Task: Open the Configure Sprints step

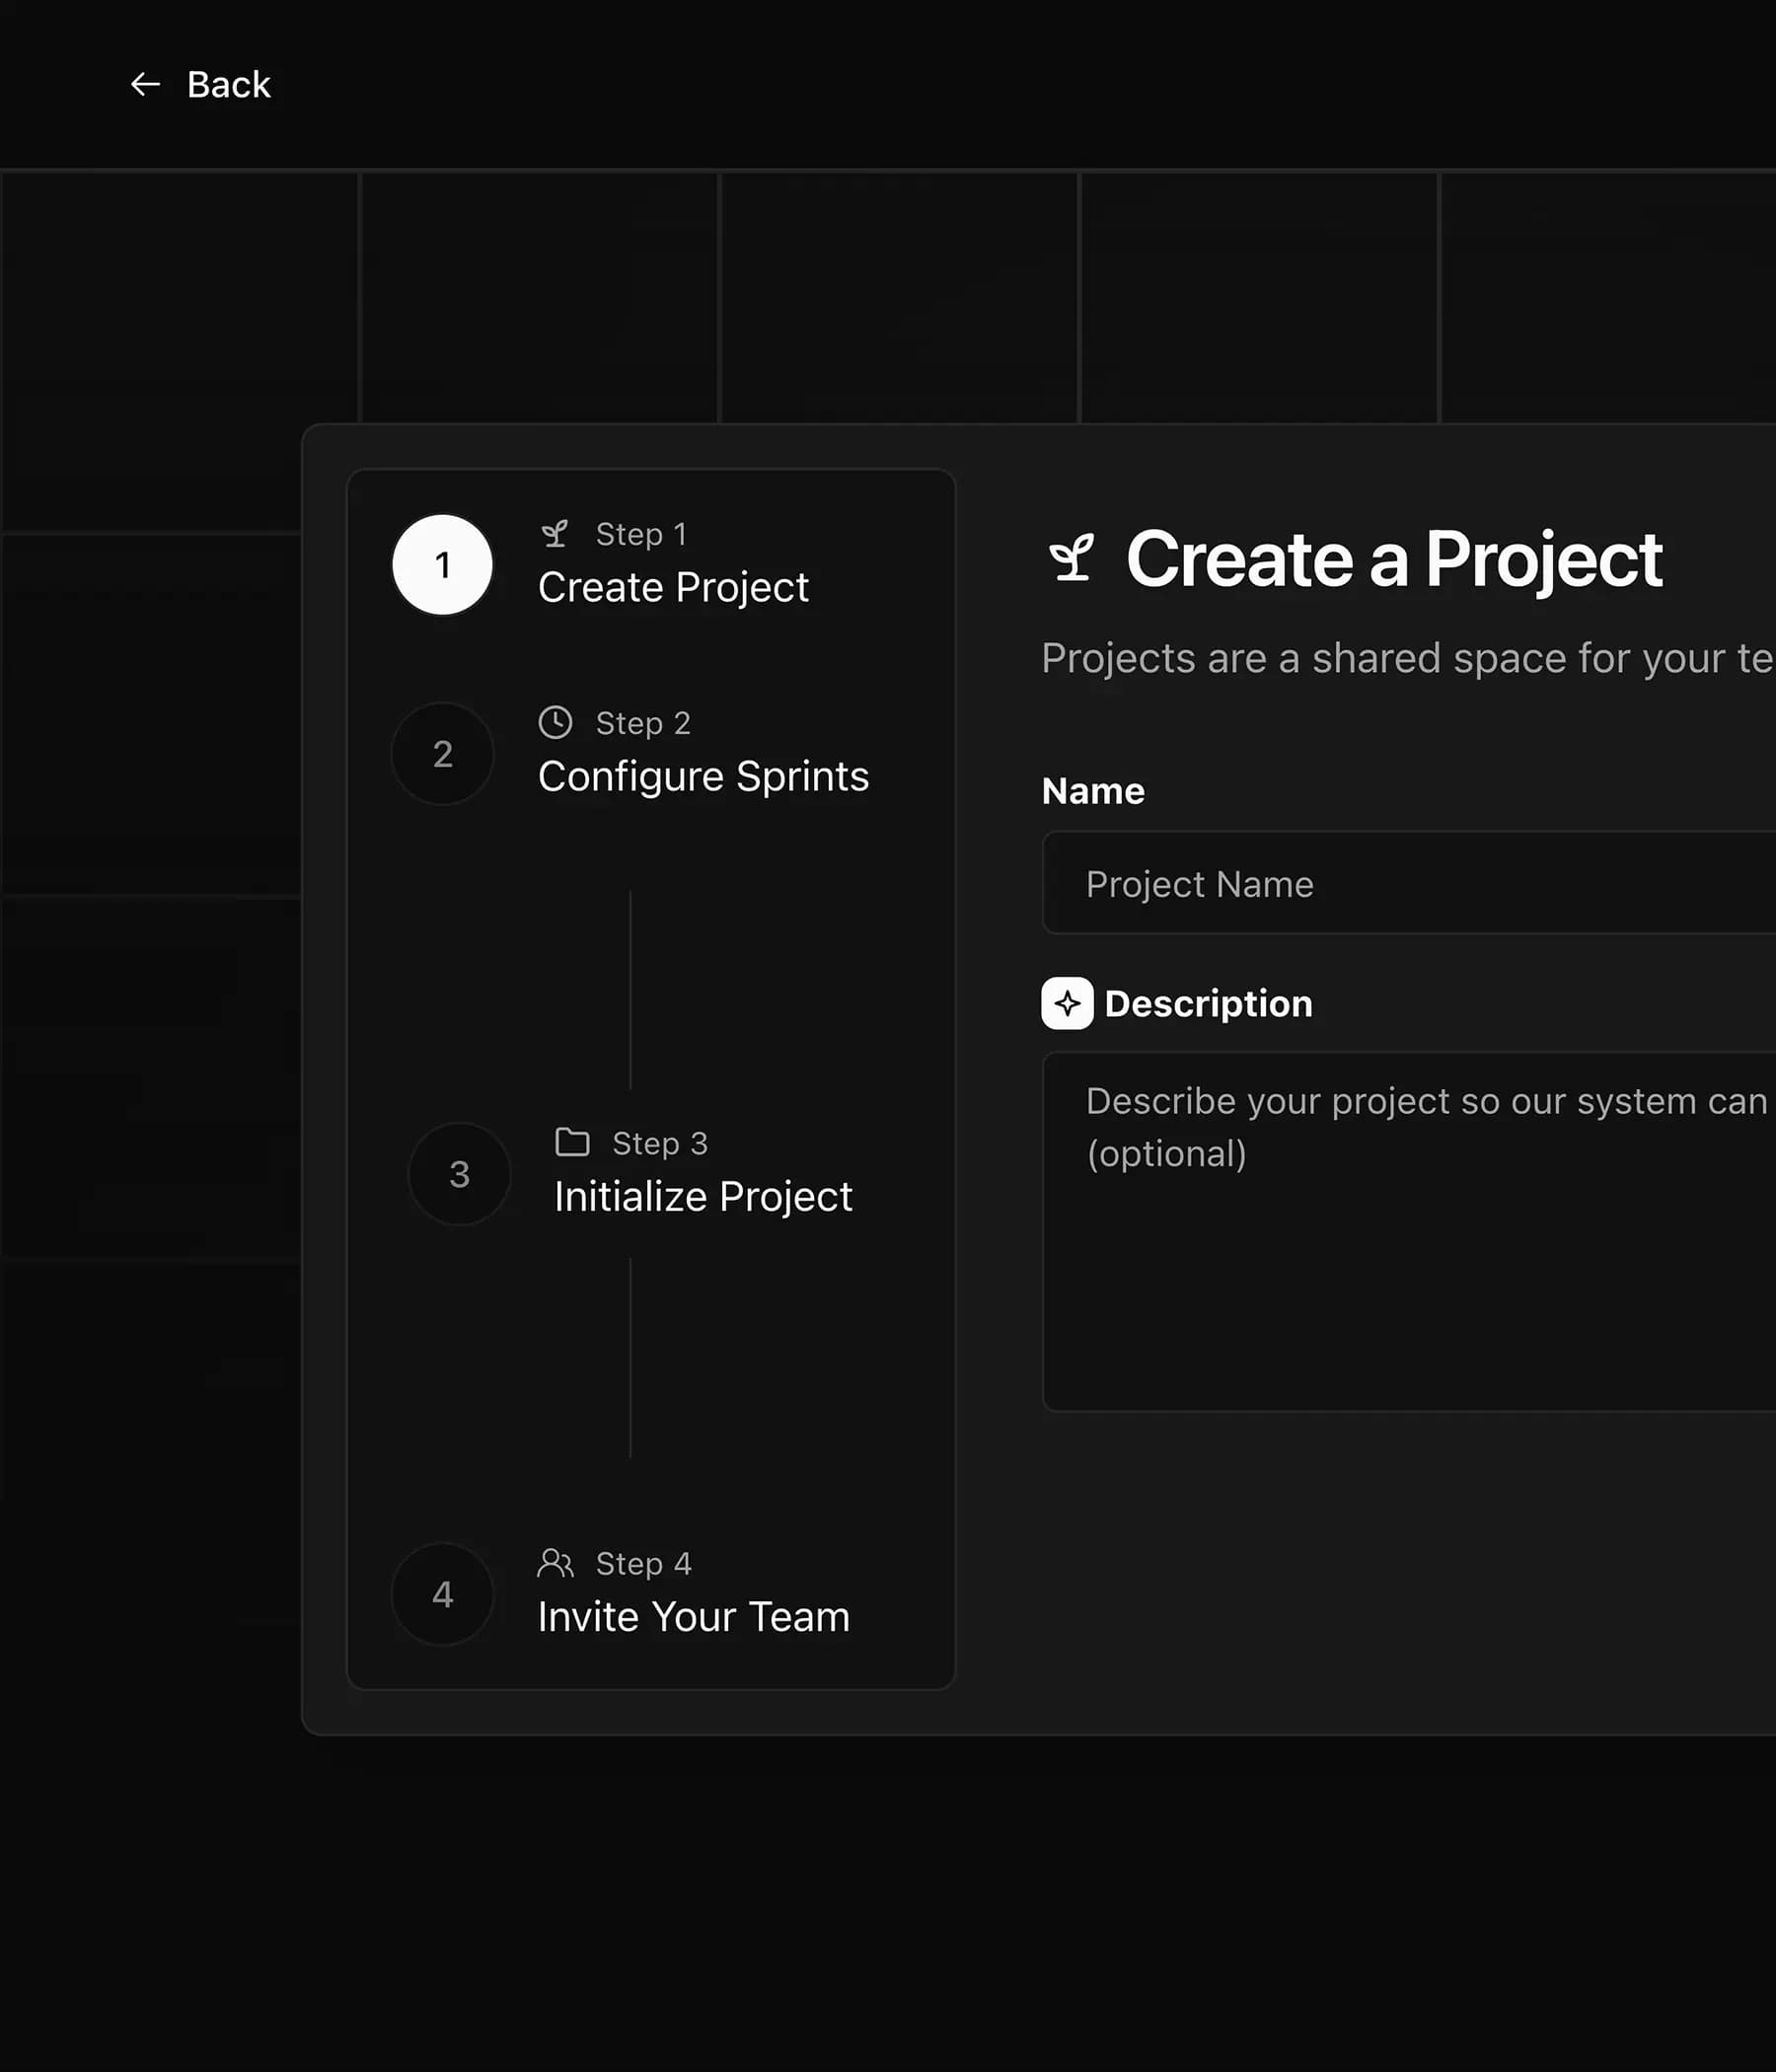Action: coord(703,777)
